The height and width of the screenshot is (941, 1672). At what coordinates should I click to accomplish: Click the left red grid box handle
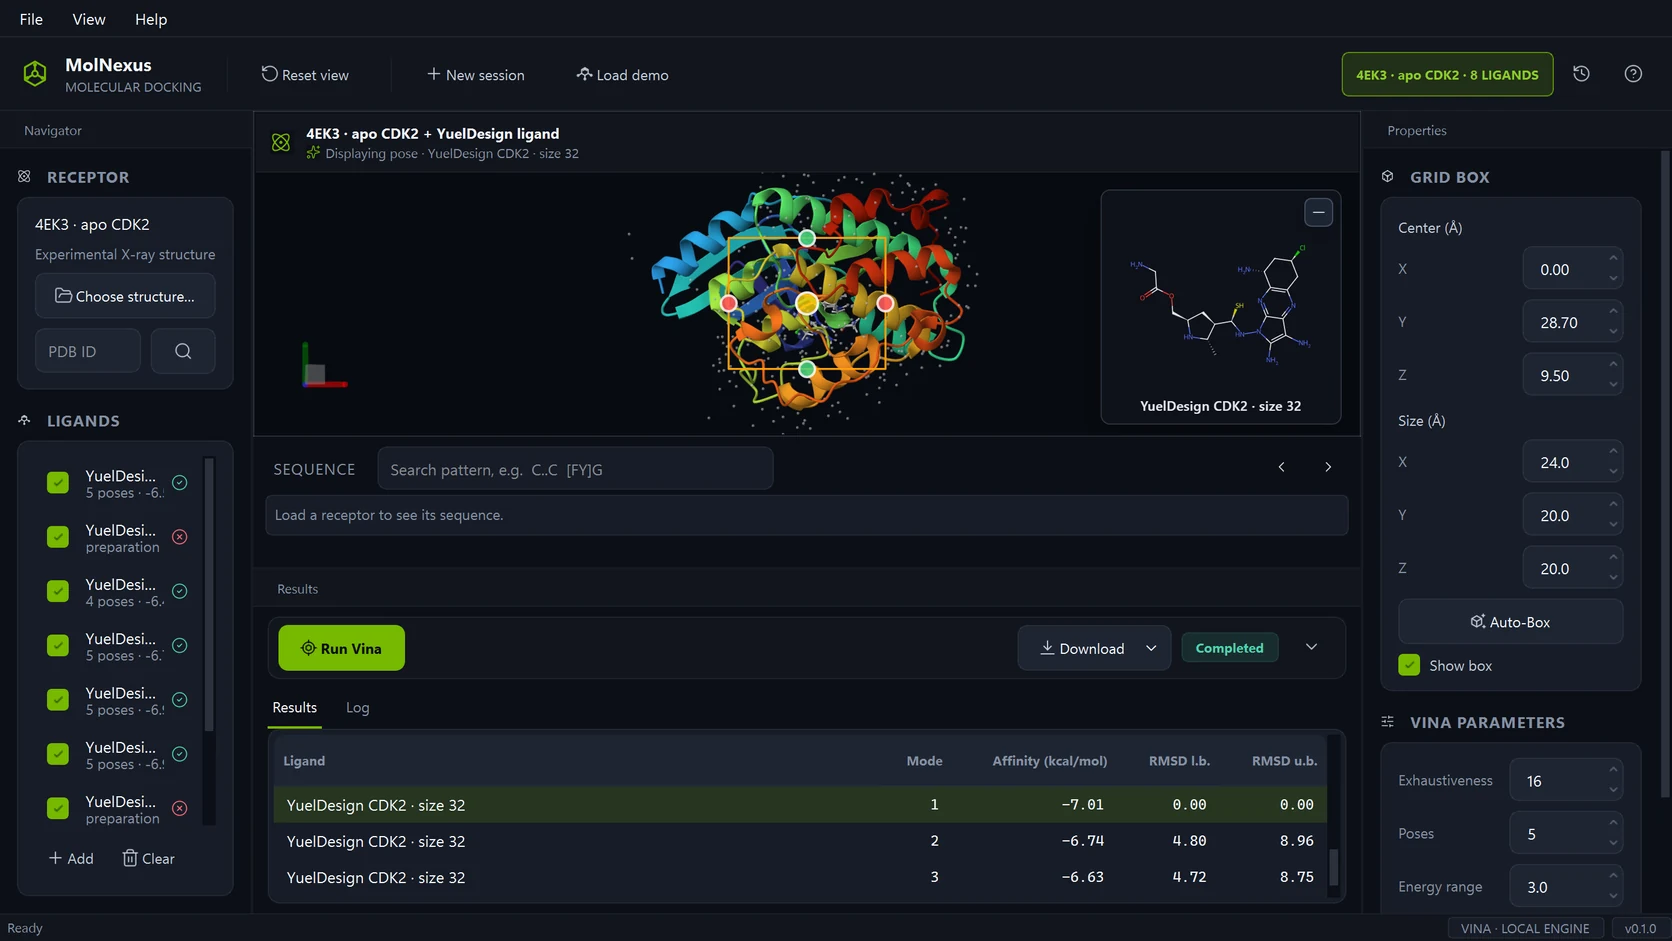[729, 303]
